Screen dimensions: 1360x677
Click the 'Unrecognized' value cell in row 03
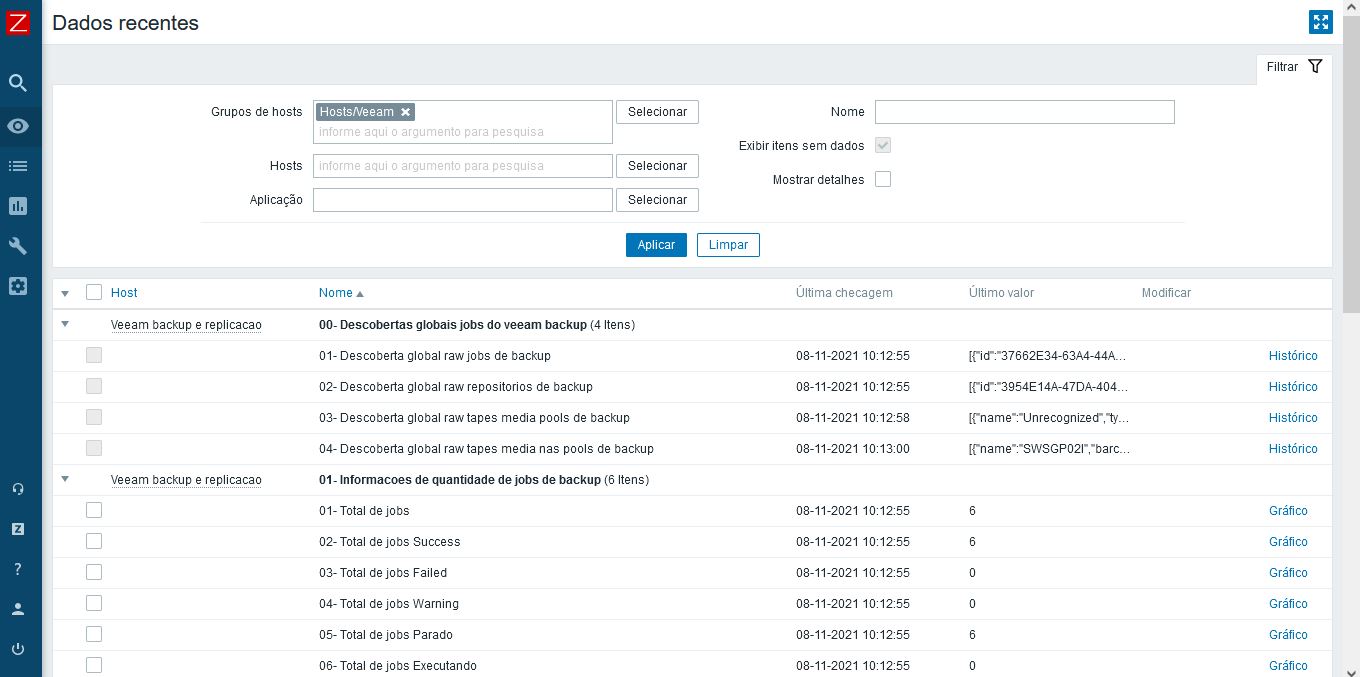coord(1049,418)
